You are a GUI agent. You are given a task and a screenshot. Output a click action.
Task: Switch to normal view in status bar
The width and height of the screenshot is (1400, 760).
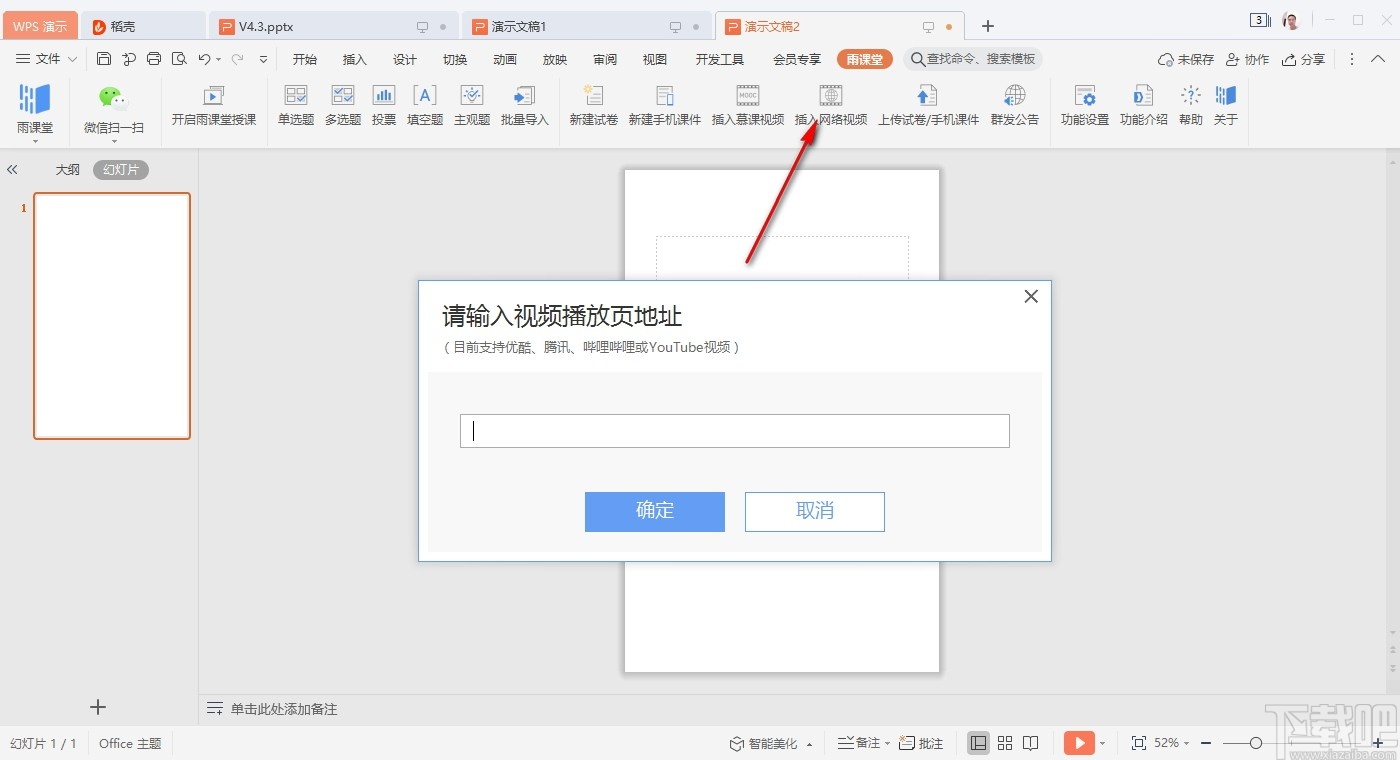[x=979, y=743]
